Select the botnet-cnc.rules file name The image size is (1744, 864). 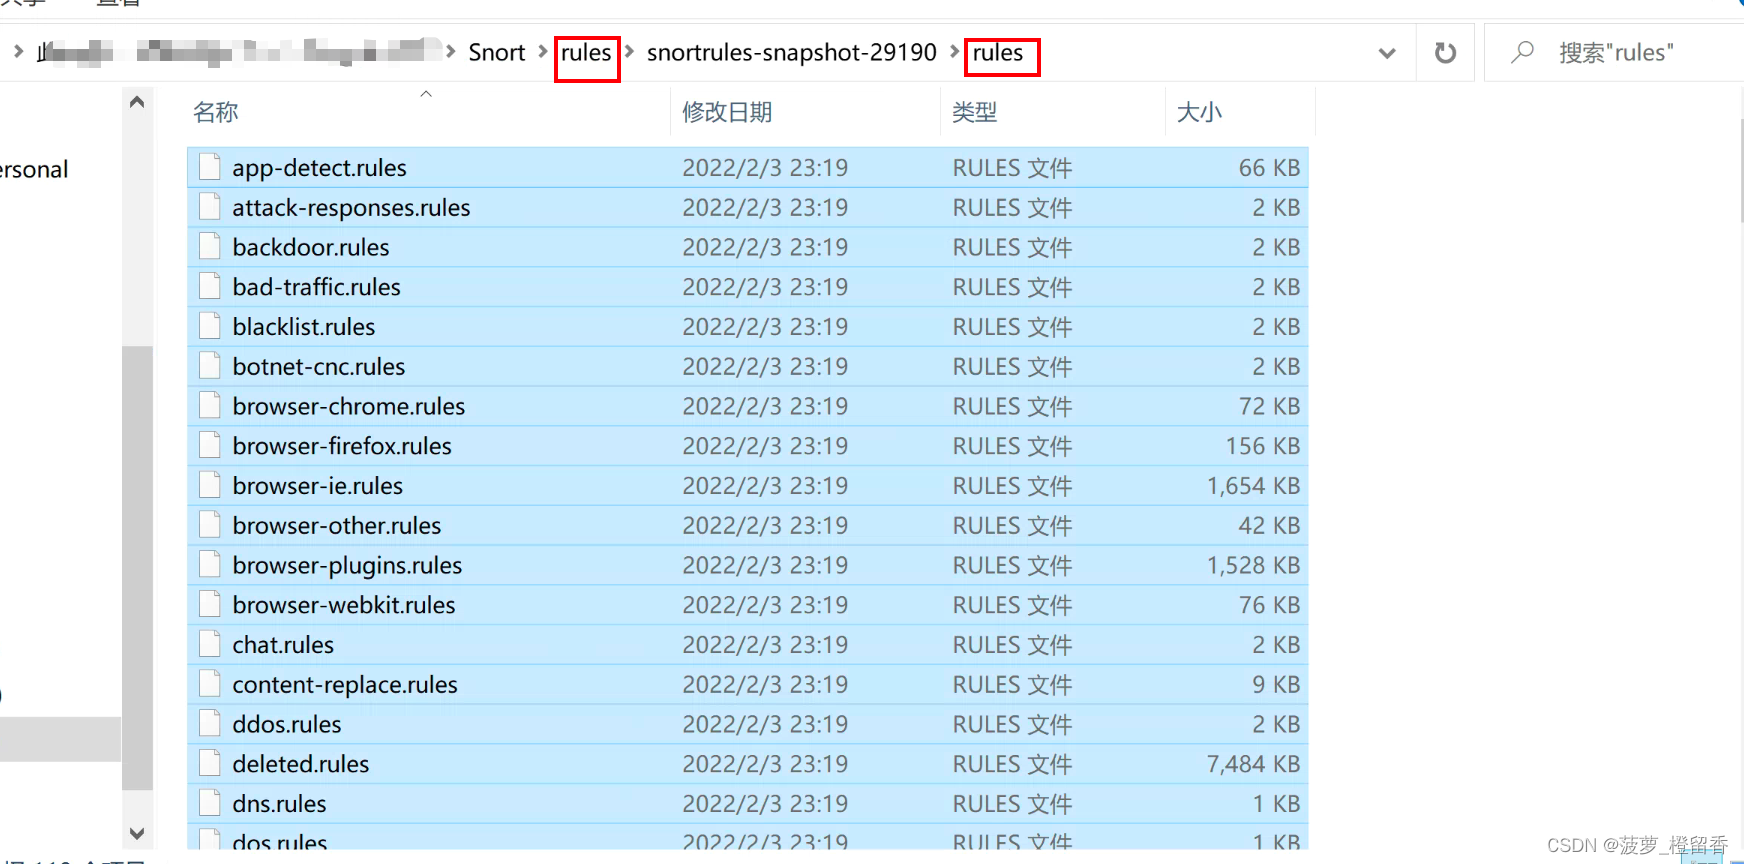(319, 367)
